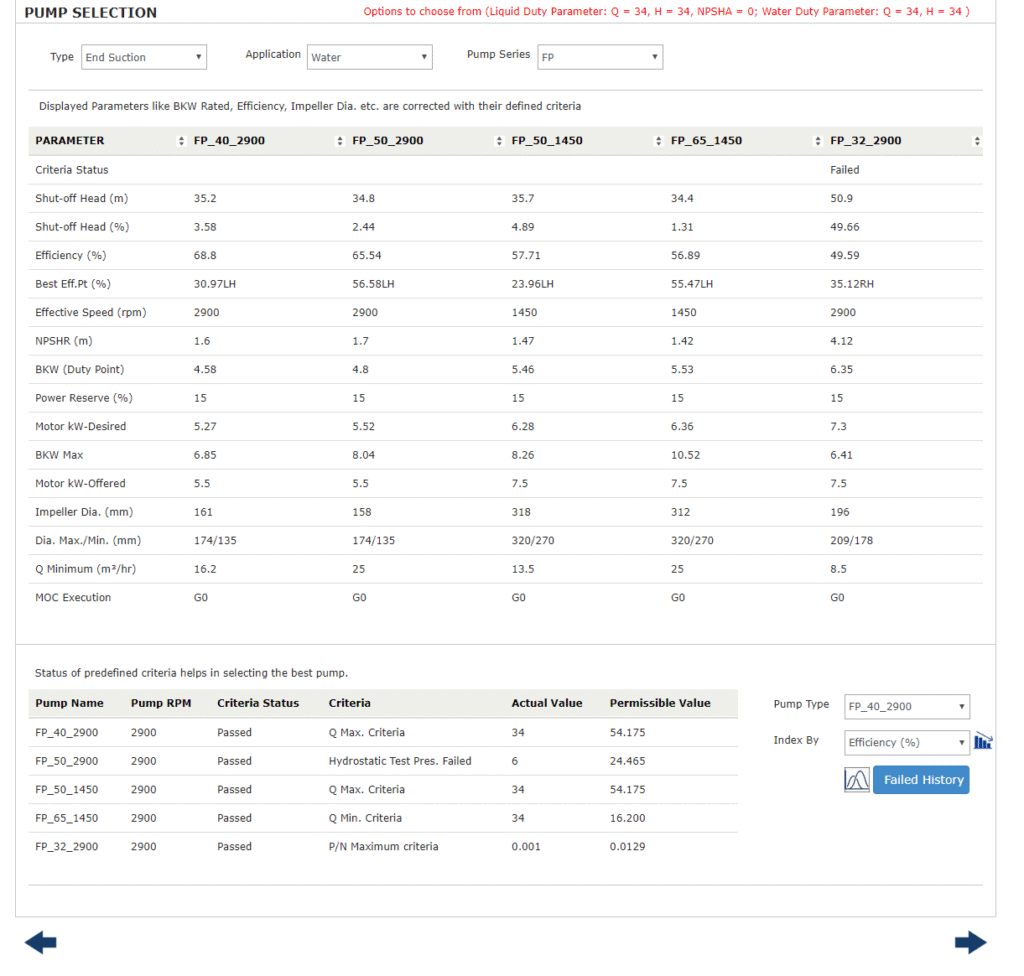1024x976 pixels.
Task: Click the Failed criteria status for FP_32_2900
Action: (x=844, y=170)
